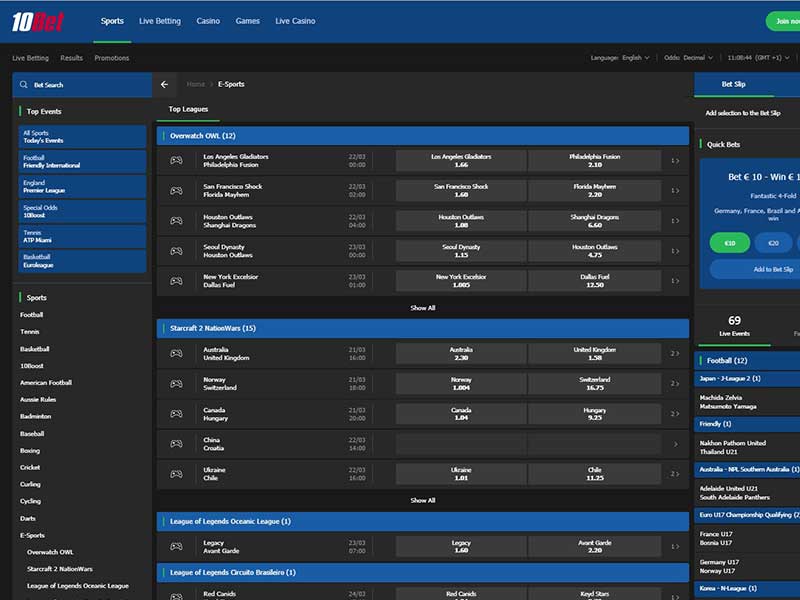
Task: Open more markets for New York Excelsior match
Action: click(675, 281)
